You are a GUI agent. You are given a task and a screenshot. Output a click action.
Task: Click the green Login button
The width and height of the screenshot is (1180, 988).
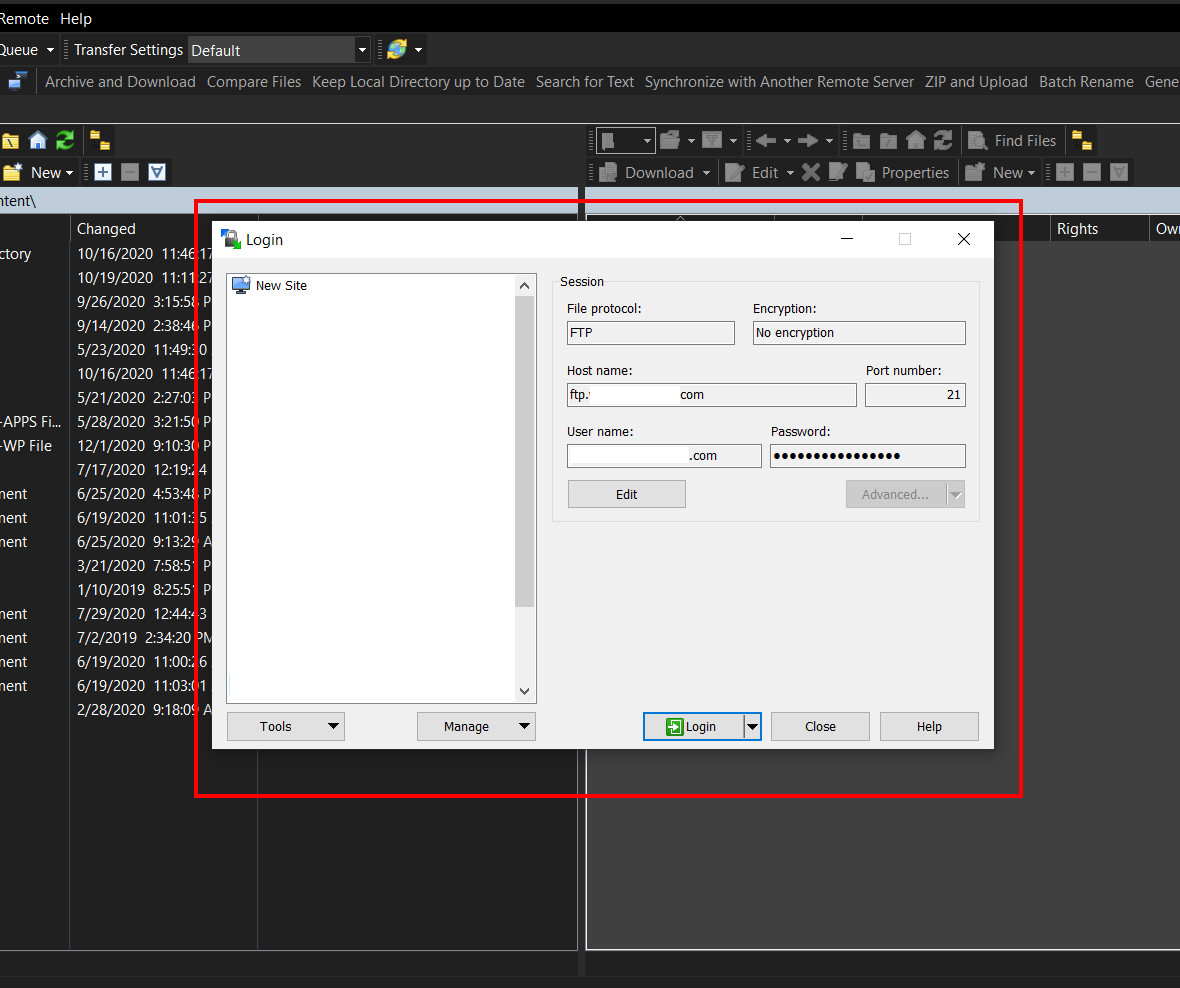693,727
